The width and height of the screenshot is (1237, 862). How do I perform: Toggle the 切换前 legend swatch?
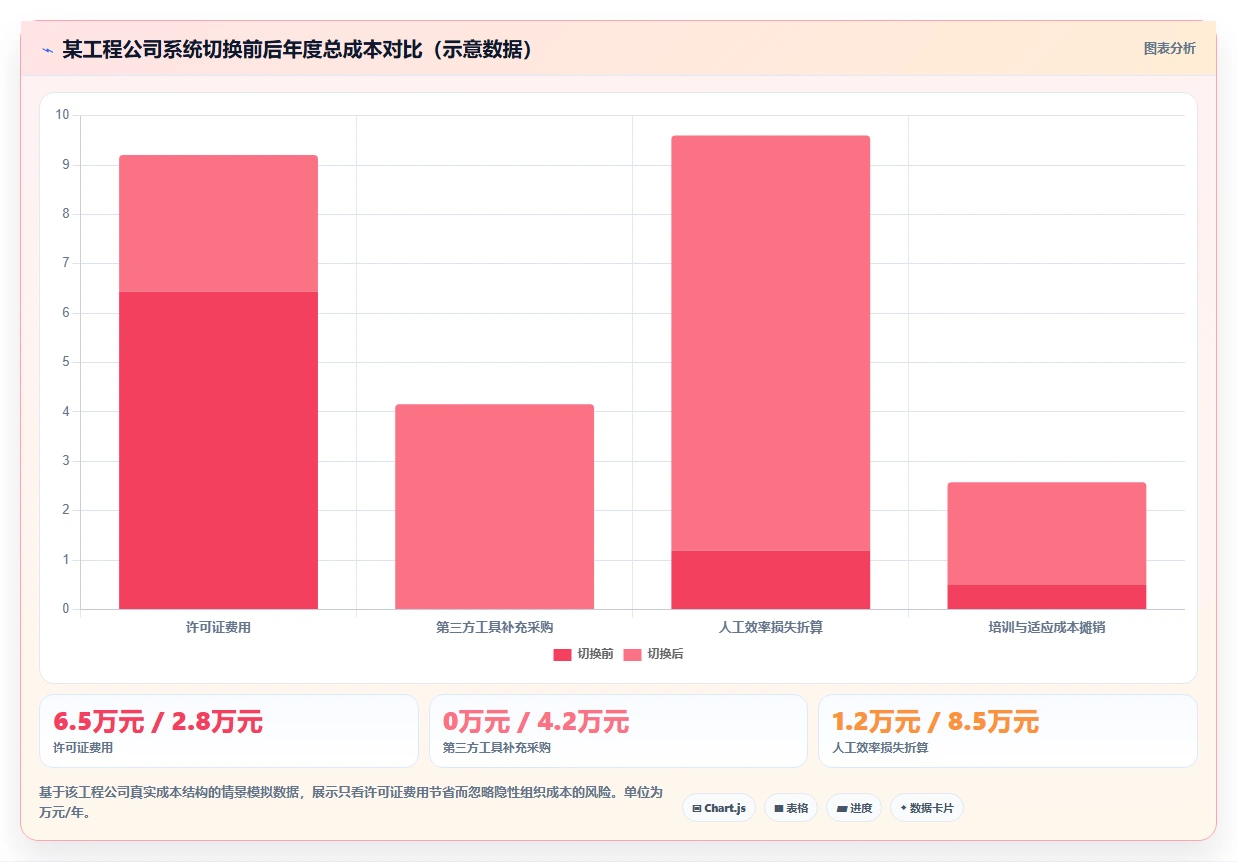click(x=562, y=654)
